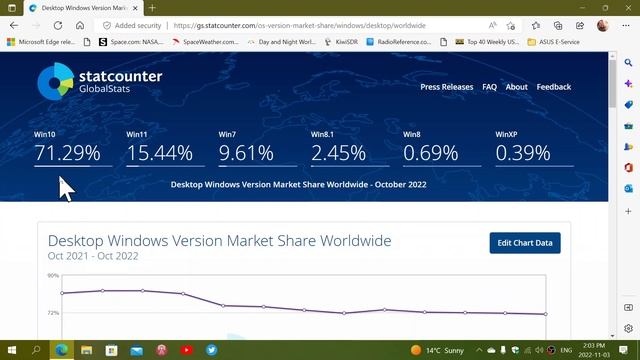This screenshot has height=360, width=640.
Task: Open the Collections icon in Edge toolbar
Action: pyautogui.click(x=558, y=26)
